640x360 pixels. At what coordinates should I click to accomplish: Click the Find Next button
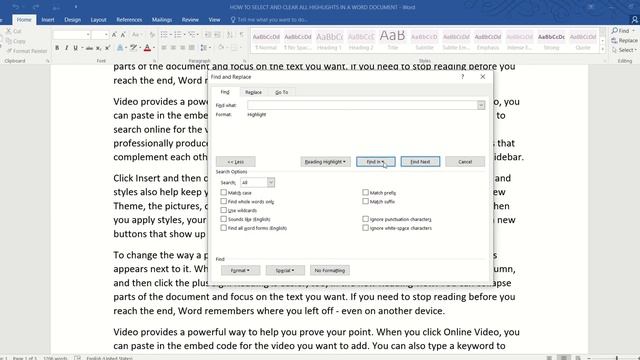point(420,162)
